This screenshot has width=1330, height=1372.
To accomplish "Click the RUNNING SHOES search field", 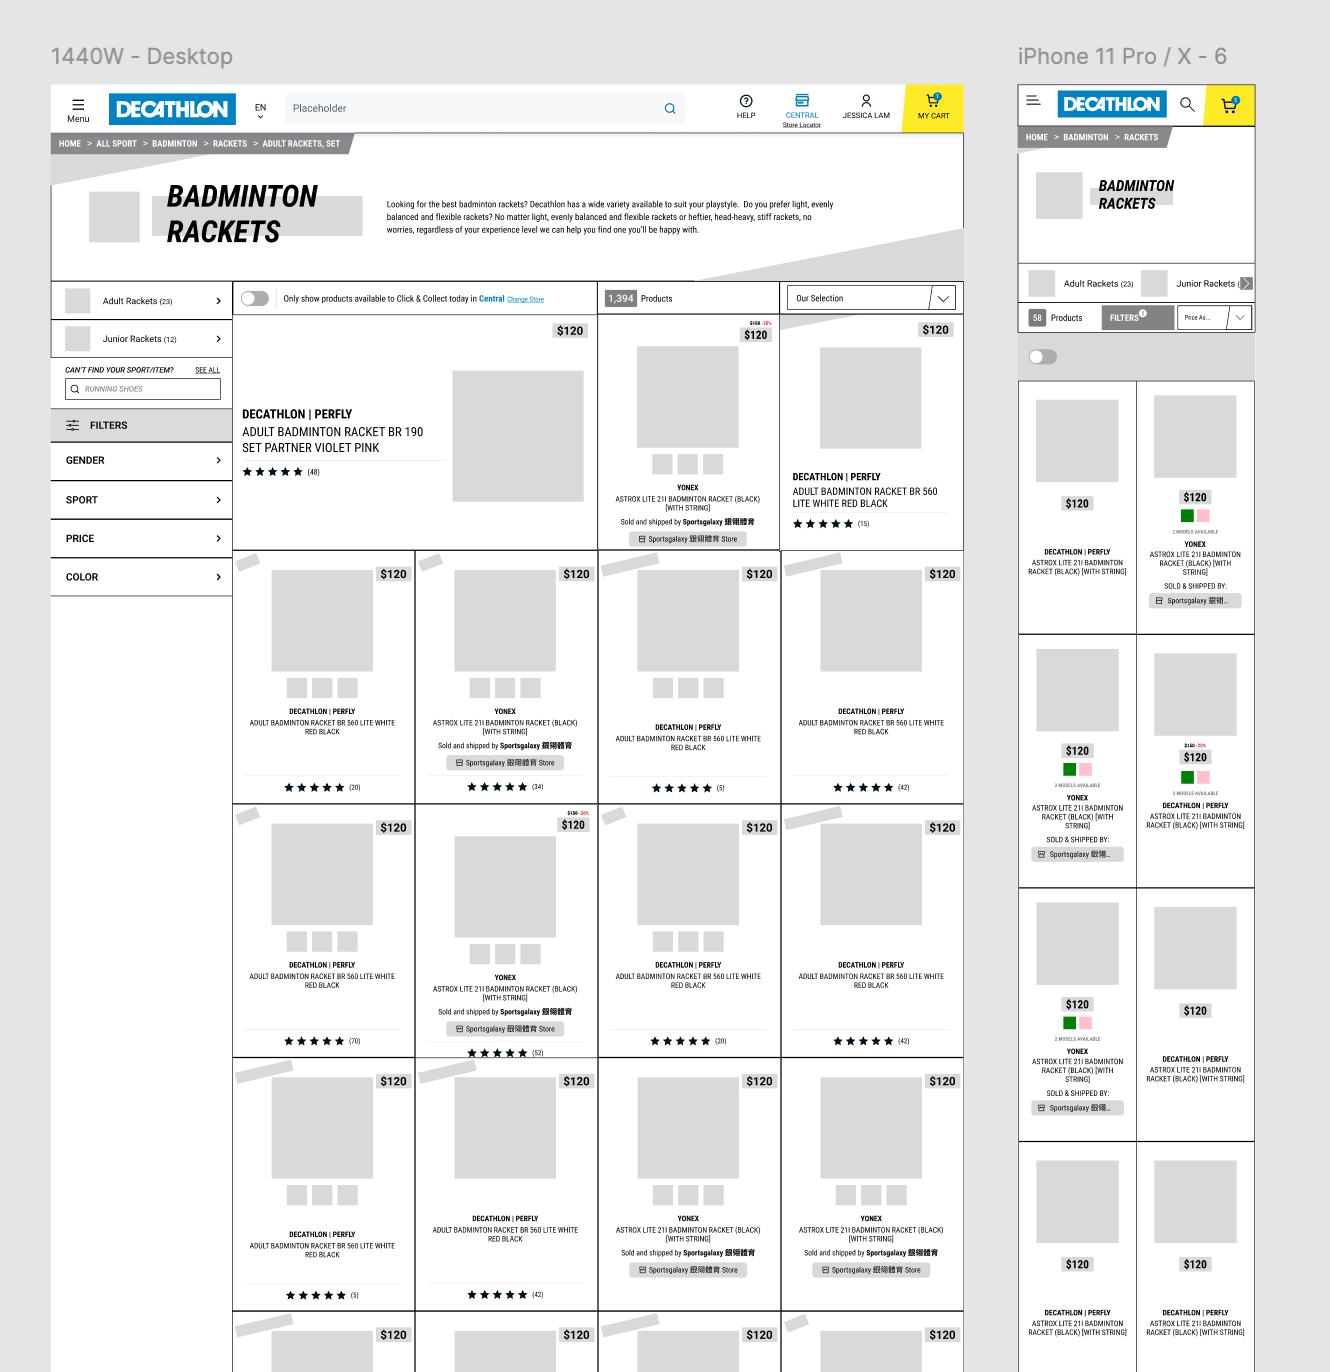I will (x=143, y=389).
